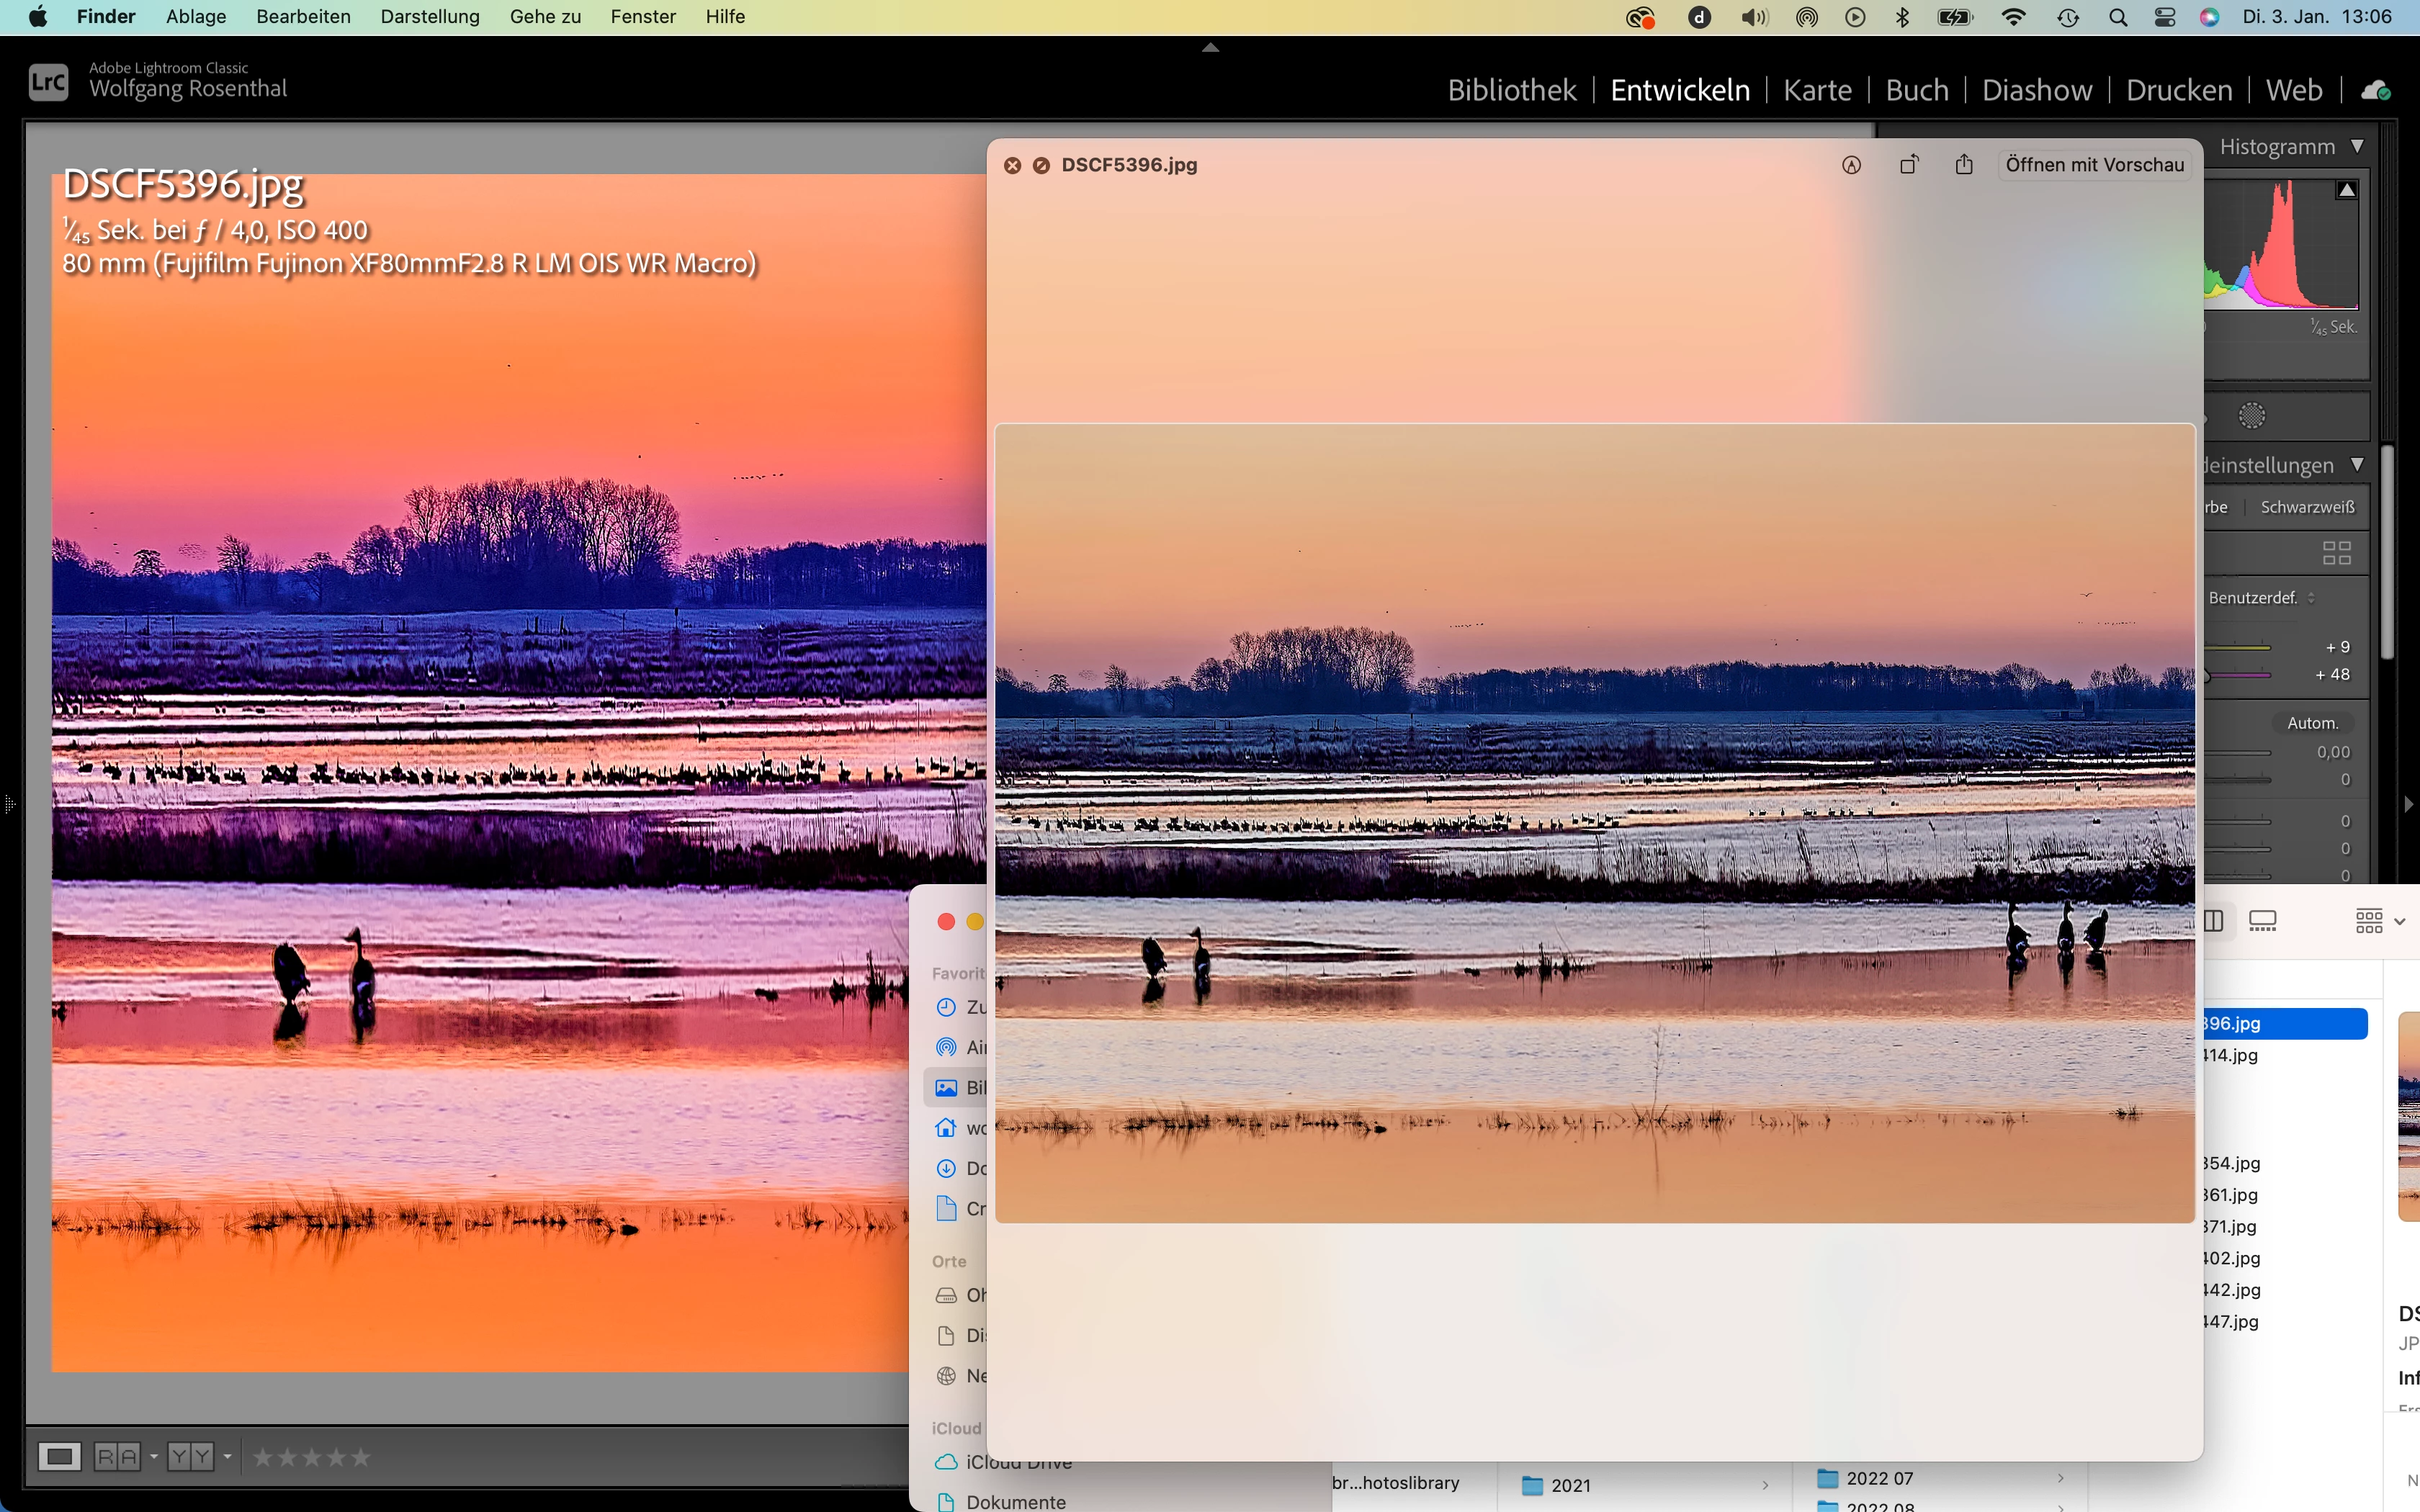Click Öffnen mit Vorschau button
2420x1512 pixels.
pyautogui.click(x=2095, y=165)
